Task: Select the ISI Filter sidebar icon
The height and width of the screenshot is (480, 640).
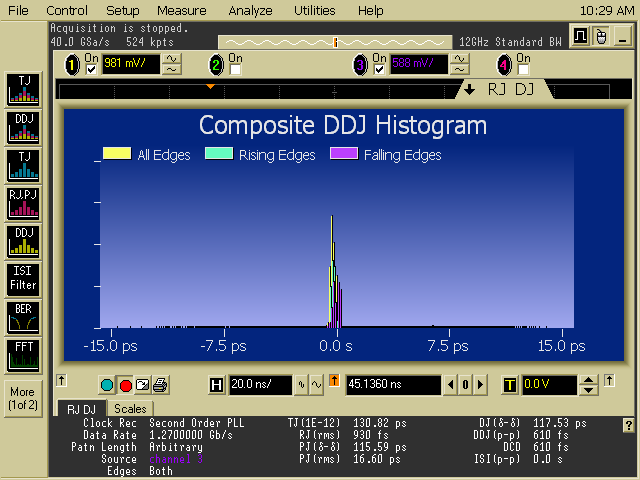Action: pyautogui.click(x=22, y=278)
